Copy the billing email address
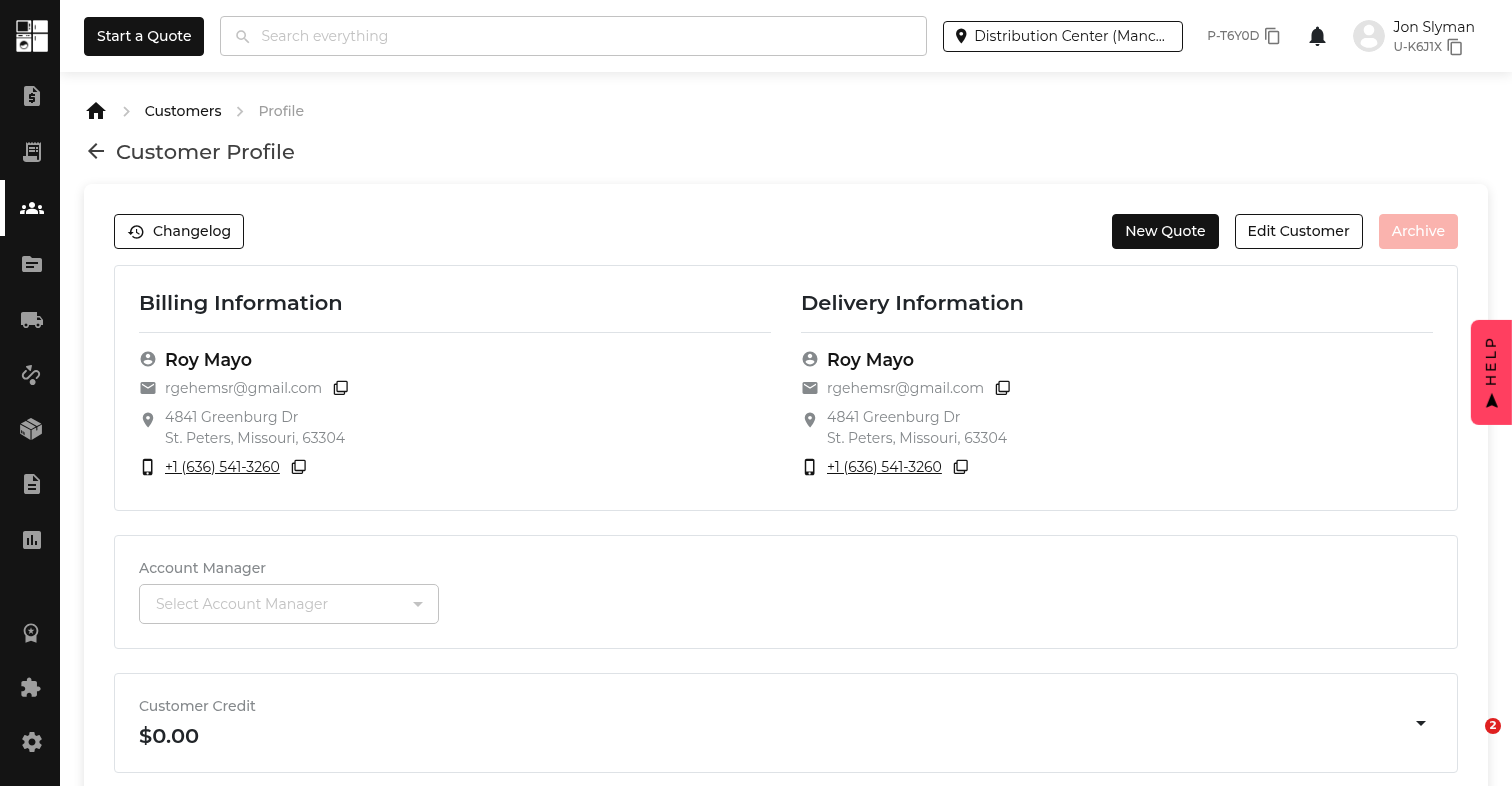The width and height of the screenshot is (1512, 786). (x=341, y=388)
